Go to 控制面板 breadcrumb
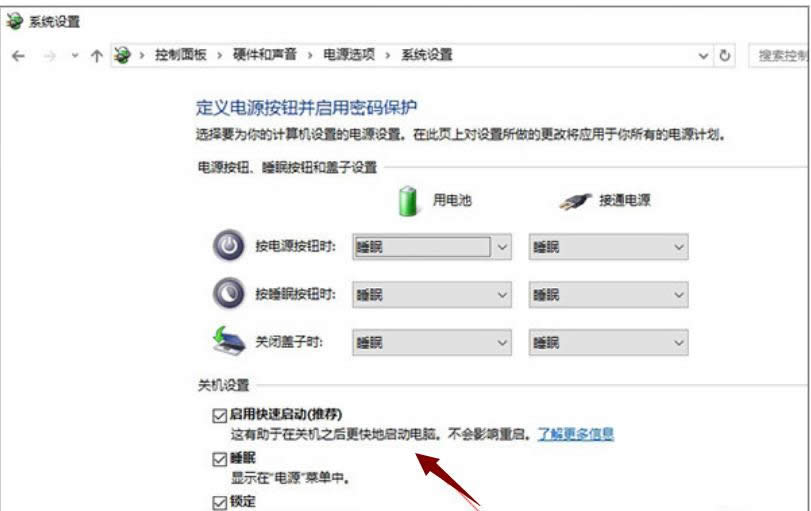The image size is (811, 511). [181, 55]
